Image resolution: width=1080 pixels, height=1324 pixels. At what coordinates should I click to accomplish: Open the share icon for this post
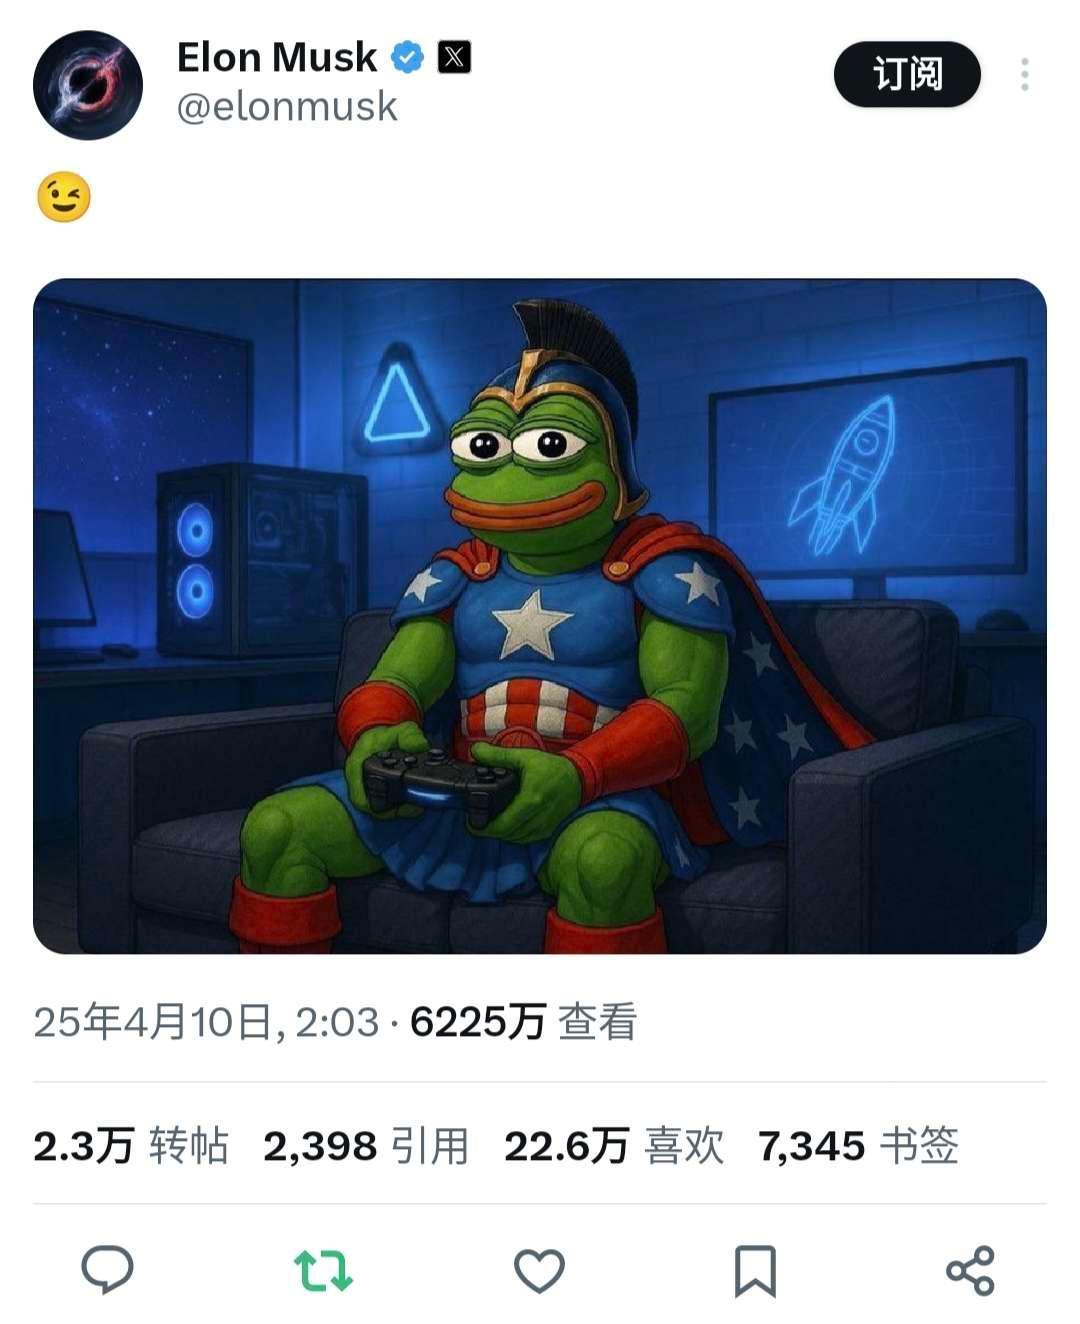(x=970, y=1271)
